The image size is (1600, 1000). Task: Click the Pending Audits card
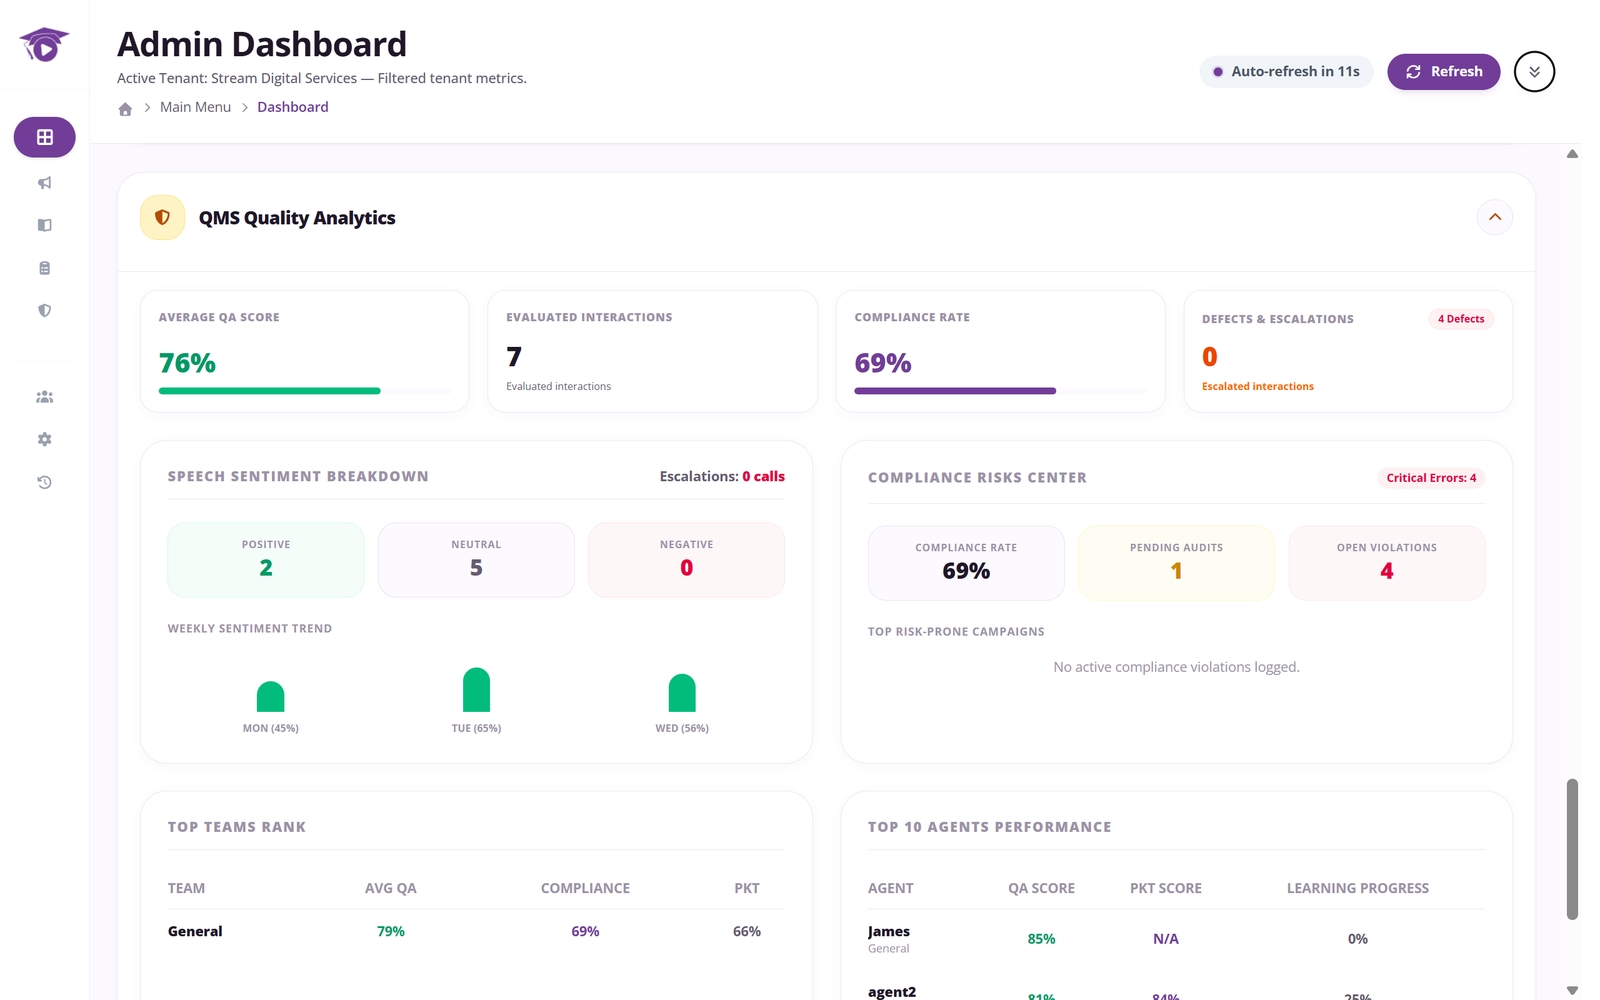pos(1176,563)
